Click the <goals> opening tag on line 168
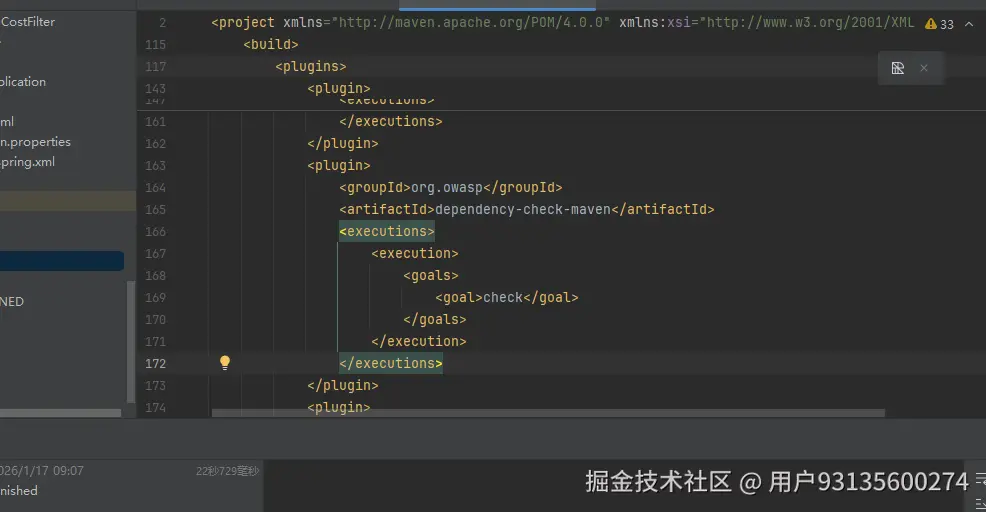986x512 pixels. (431, 275)
